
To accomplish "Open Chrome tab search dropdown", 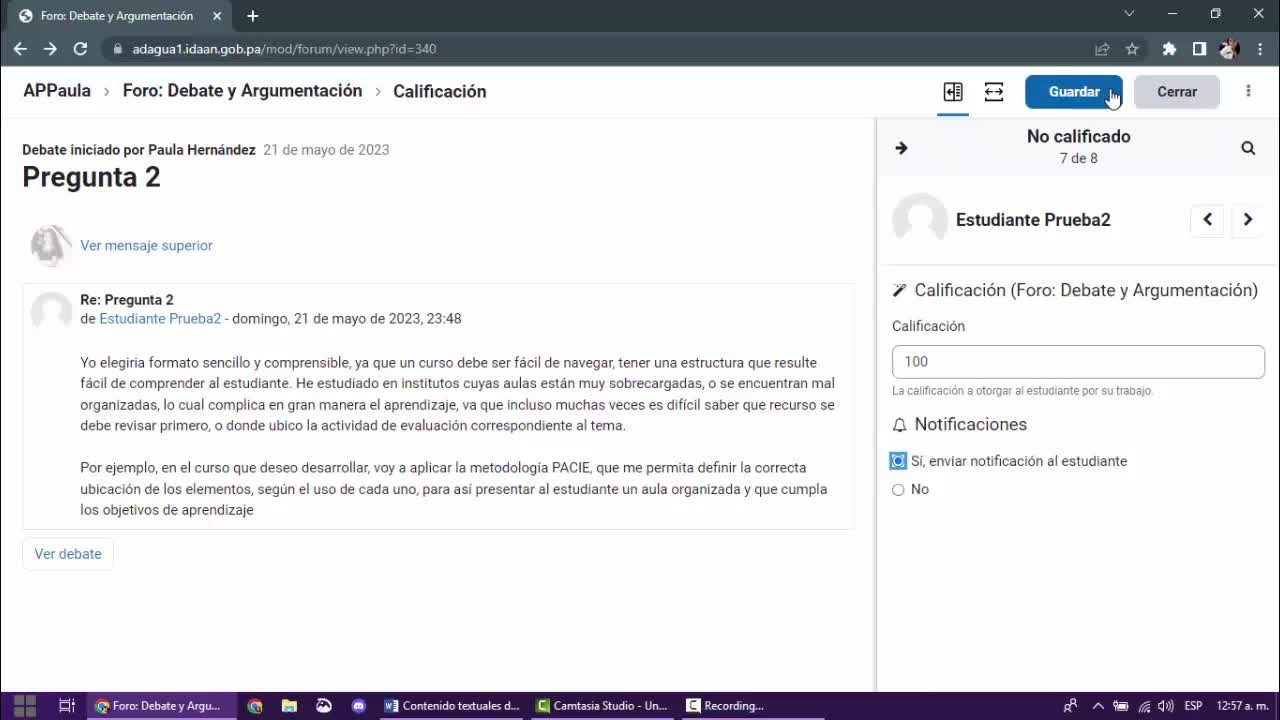I will [1129, 14].
